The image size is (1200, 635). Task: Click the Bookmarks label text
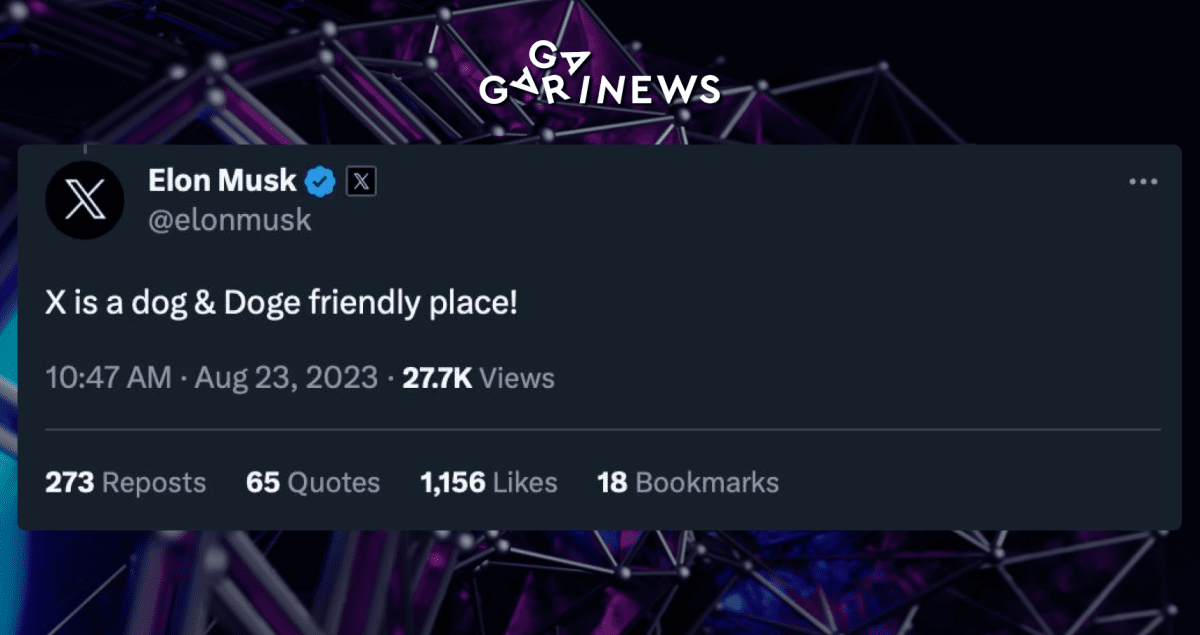[x=707, y=483]
